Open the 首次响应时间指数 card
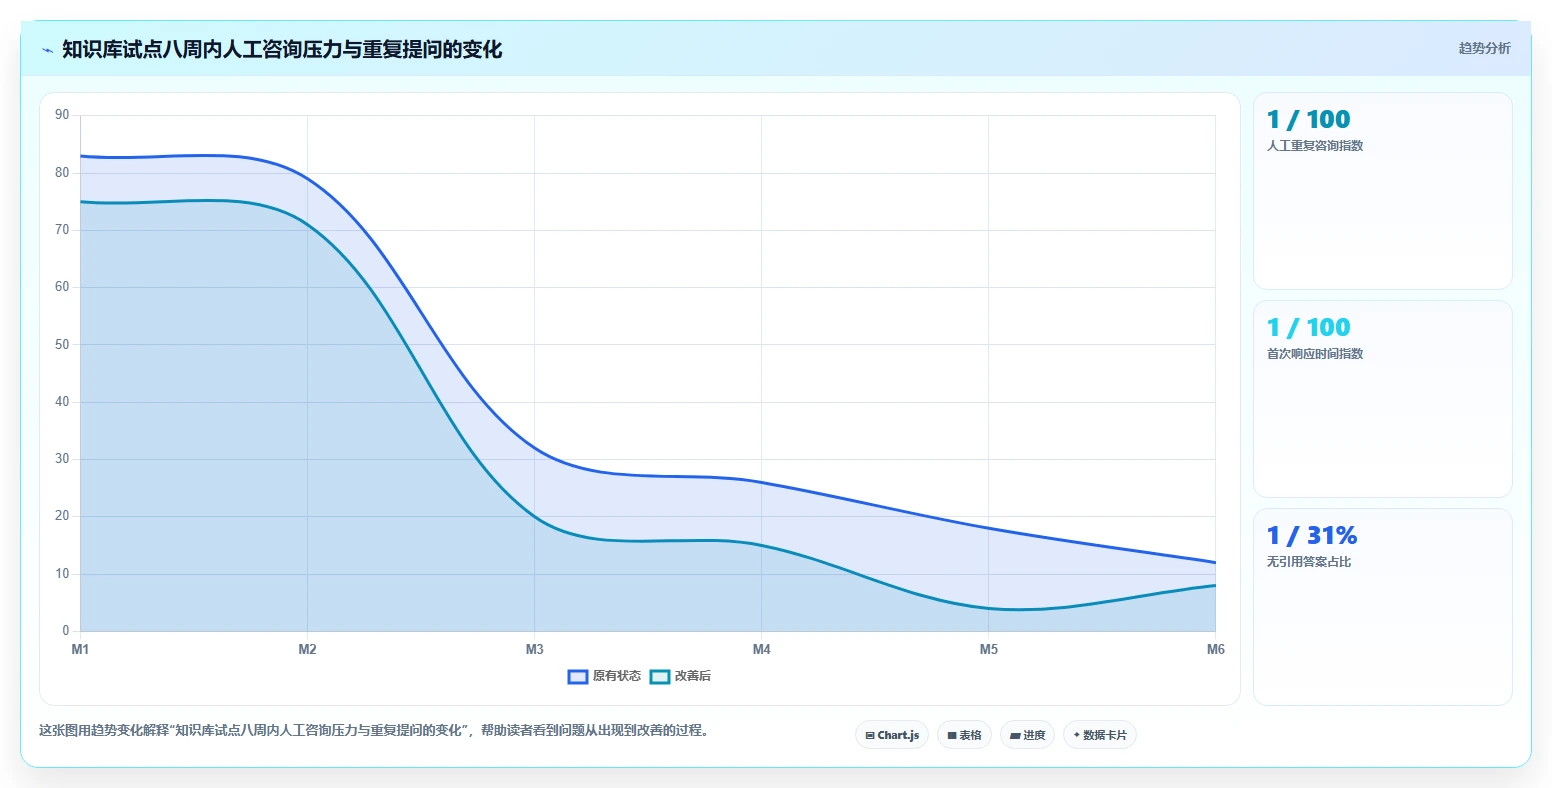The width and height of the screenshot is (1552, 788). tap(1382, 399)
